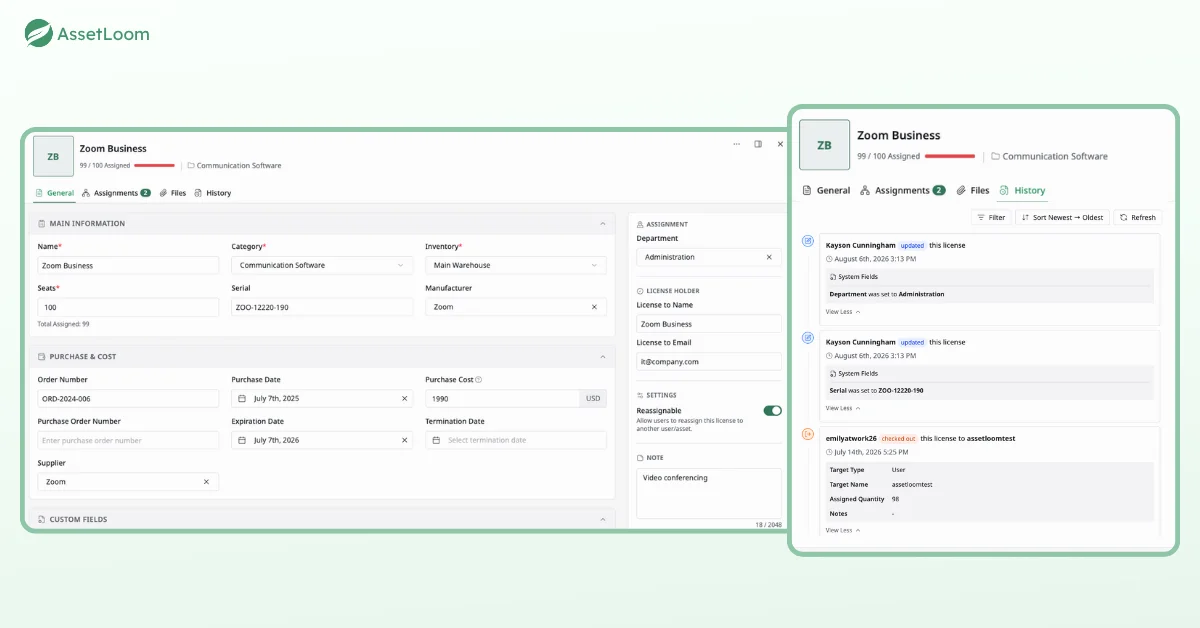Toggle the Reassignable switch
1200x628 pixels.
772,410
